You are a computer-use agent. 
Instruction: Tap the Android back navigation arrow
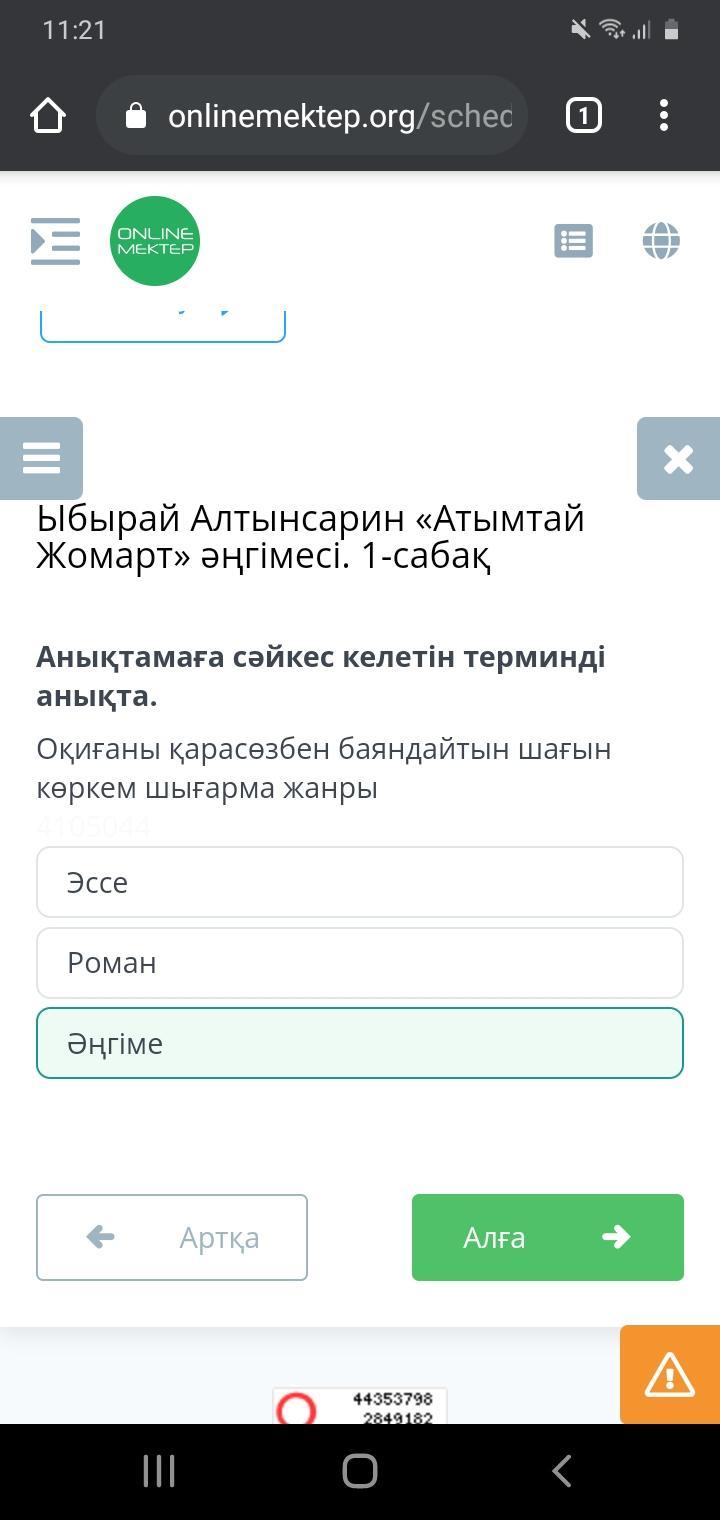[562, 1471]
